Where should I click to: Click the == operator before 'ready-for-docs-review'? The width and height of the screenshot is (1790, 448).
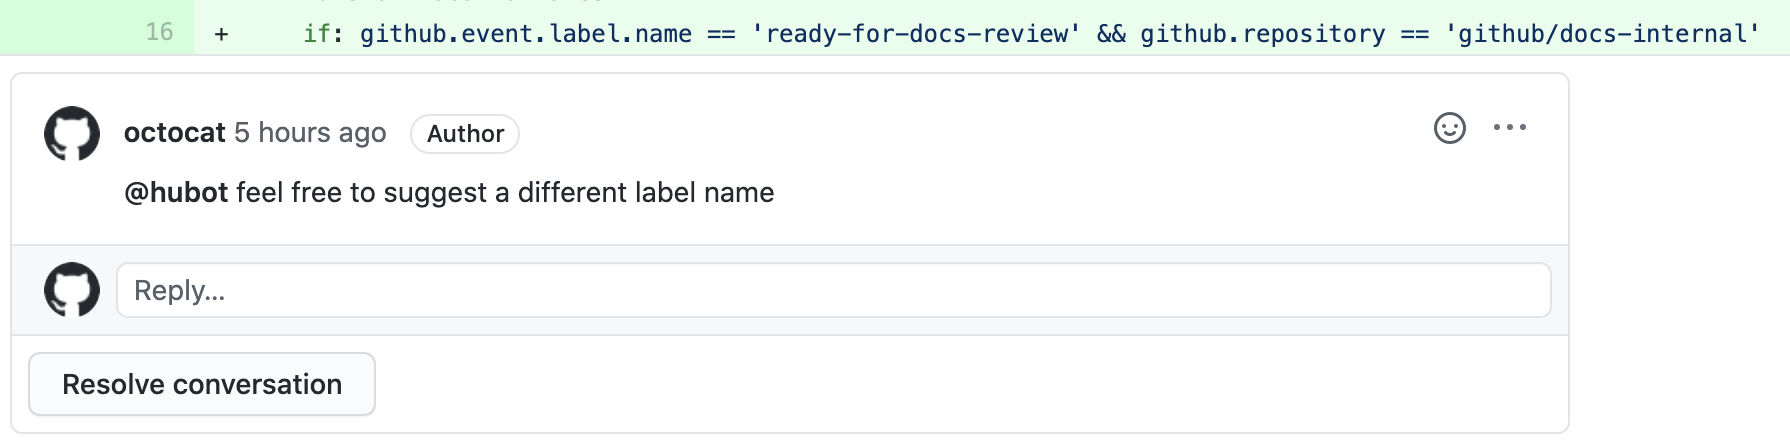[x=721, y=34]
